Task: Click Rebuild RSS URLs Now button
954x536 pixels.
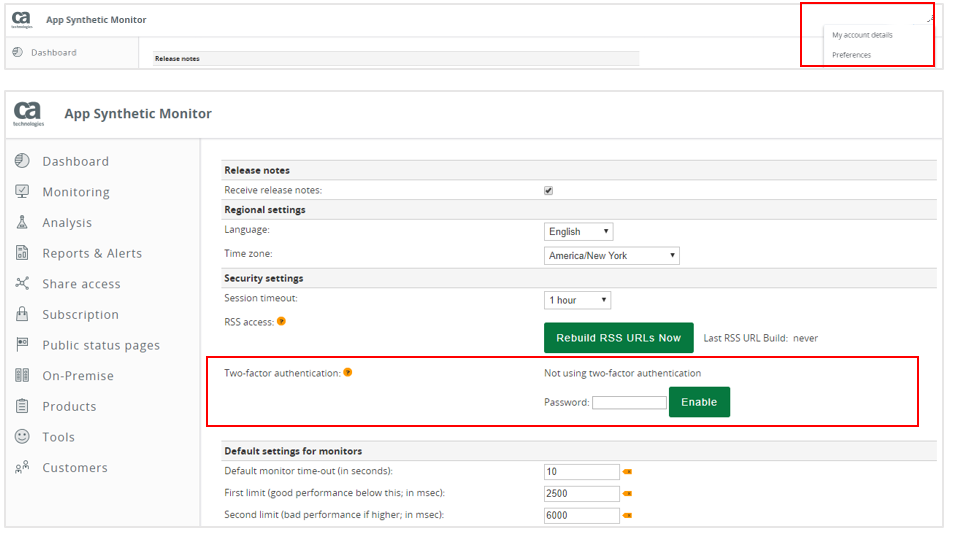Action: [618, 338]
